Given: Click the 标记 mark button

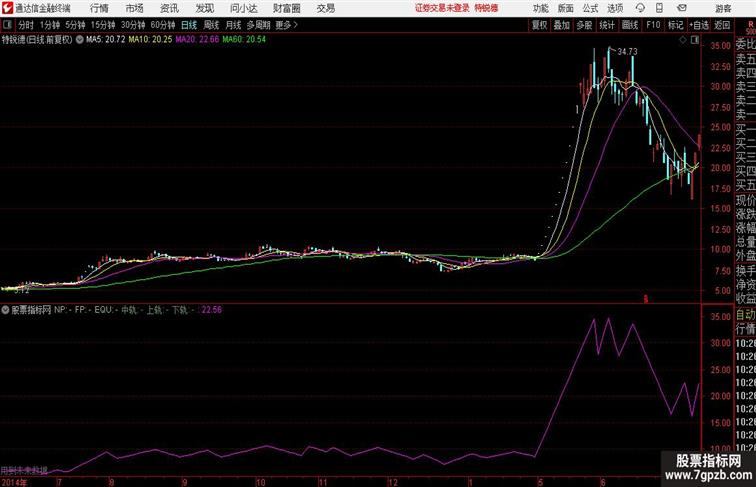Looking at the screenshot, I should click(x=675, y=25).
